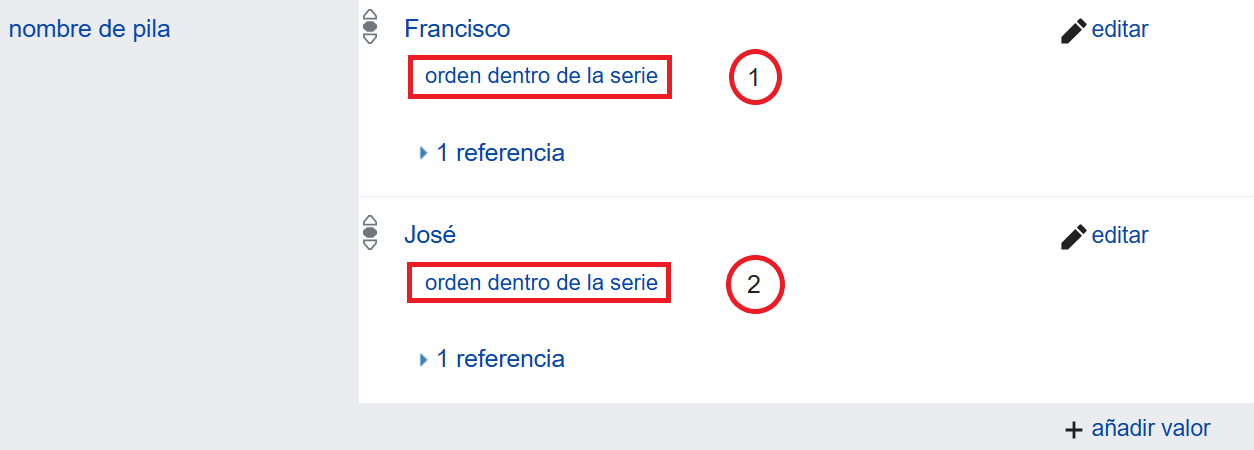Click the plus icon for añadir valor
The width and height of the screenshot is (1254, 450).
[1074, 430]
